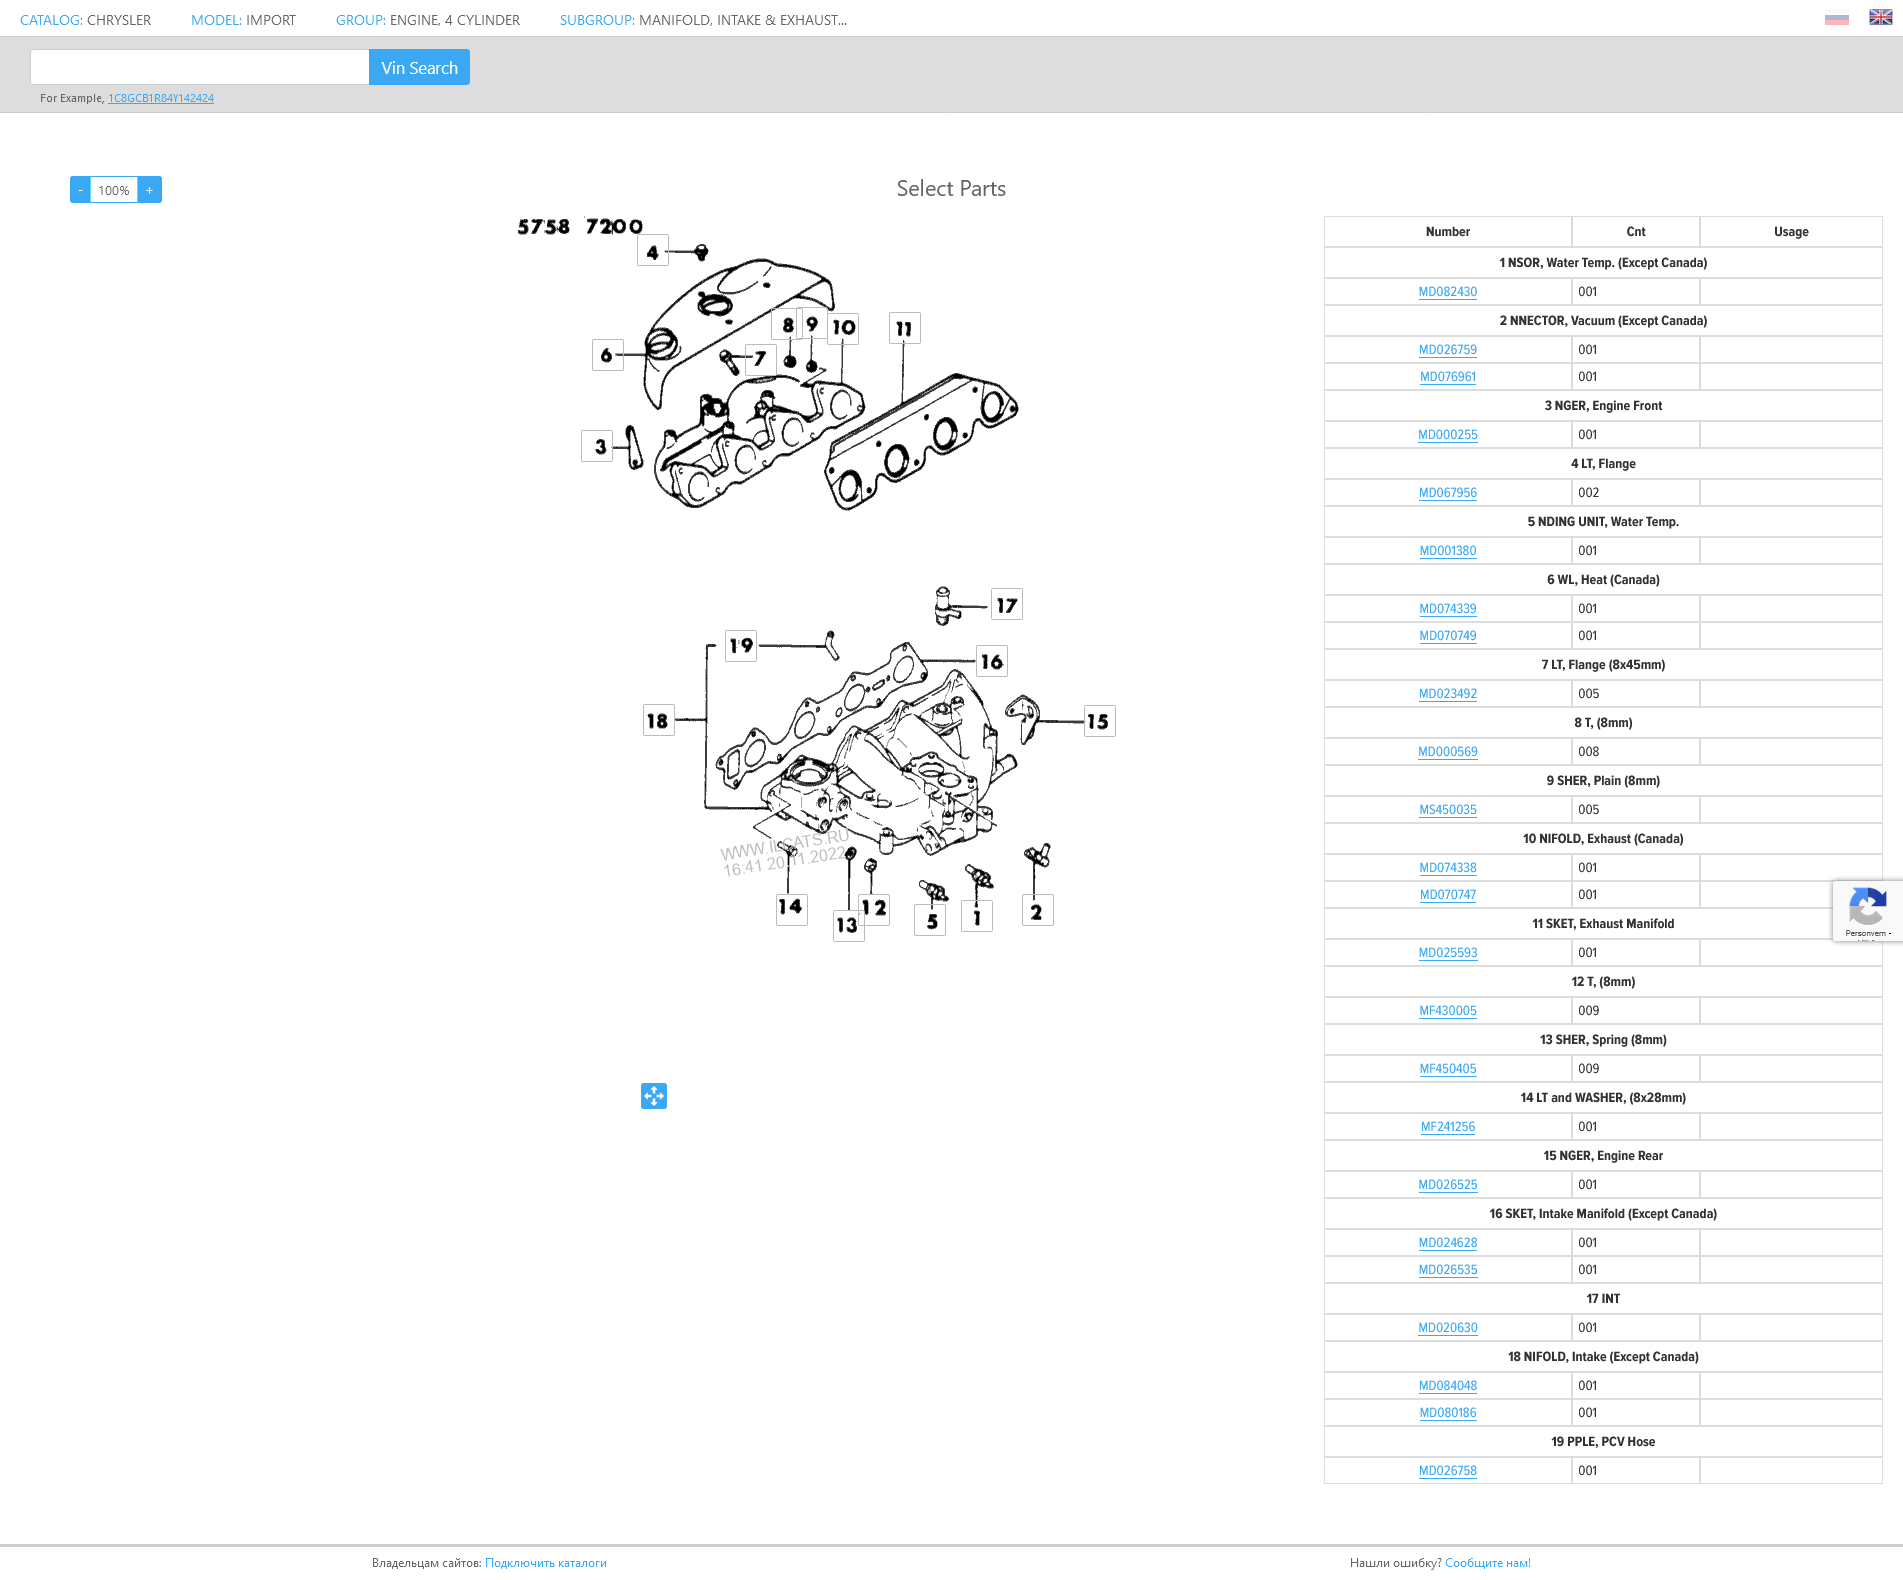
Task: Open part number MD082430 link
Action: (1447, 292)
